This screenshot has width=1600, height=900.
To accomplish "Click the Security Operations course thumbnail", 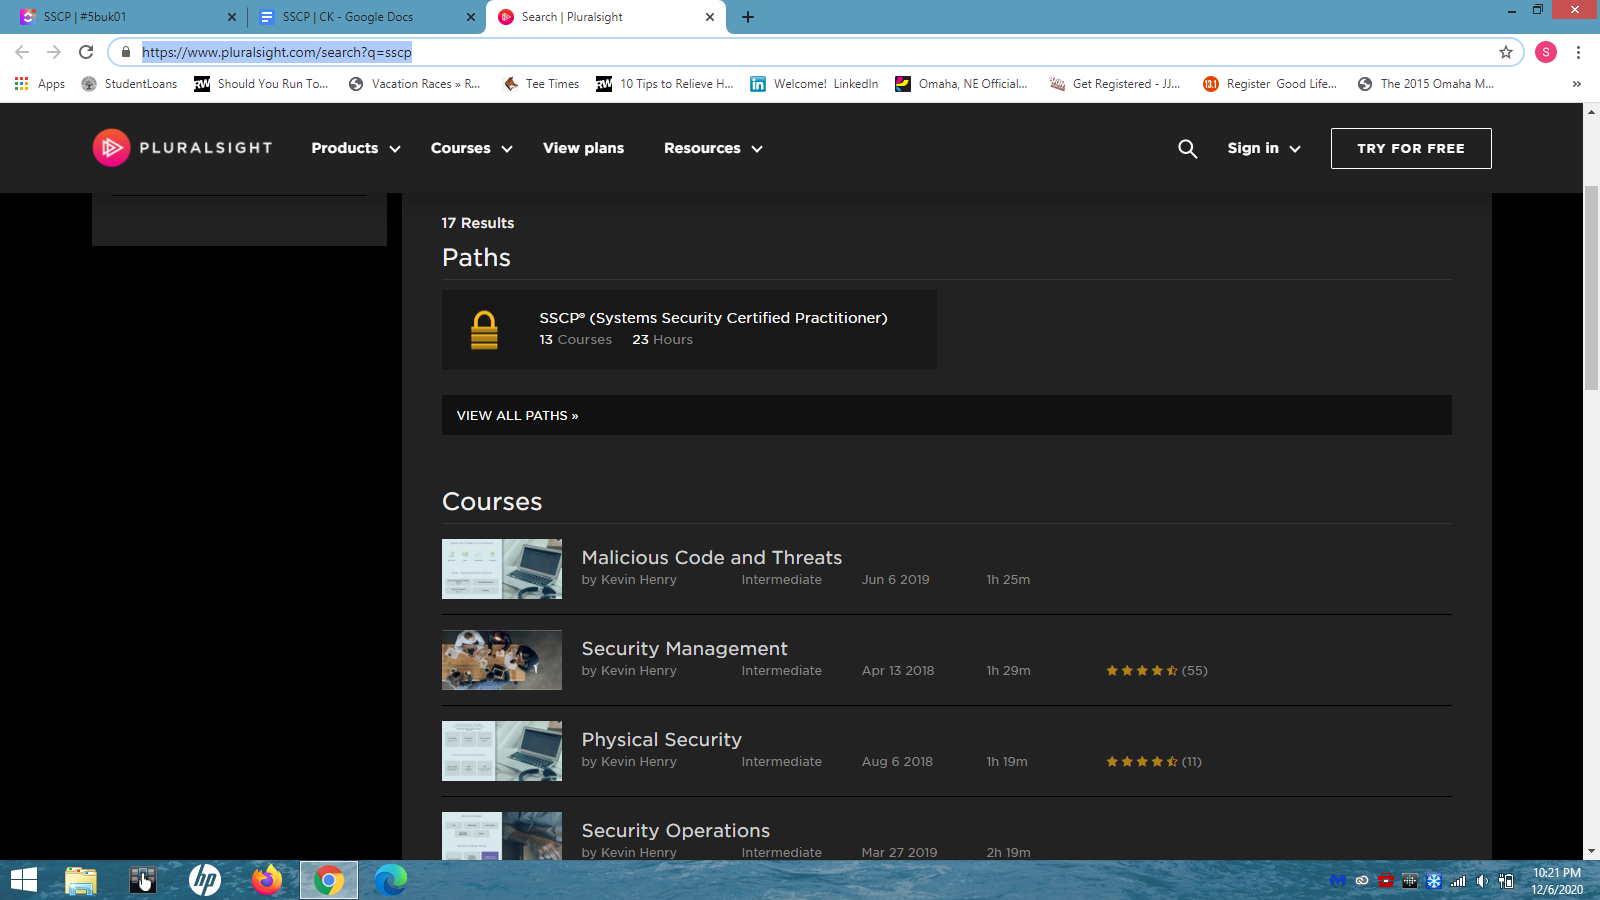I will (x=502, y=836).
